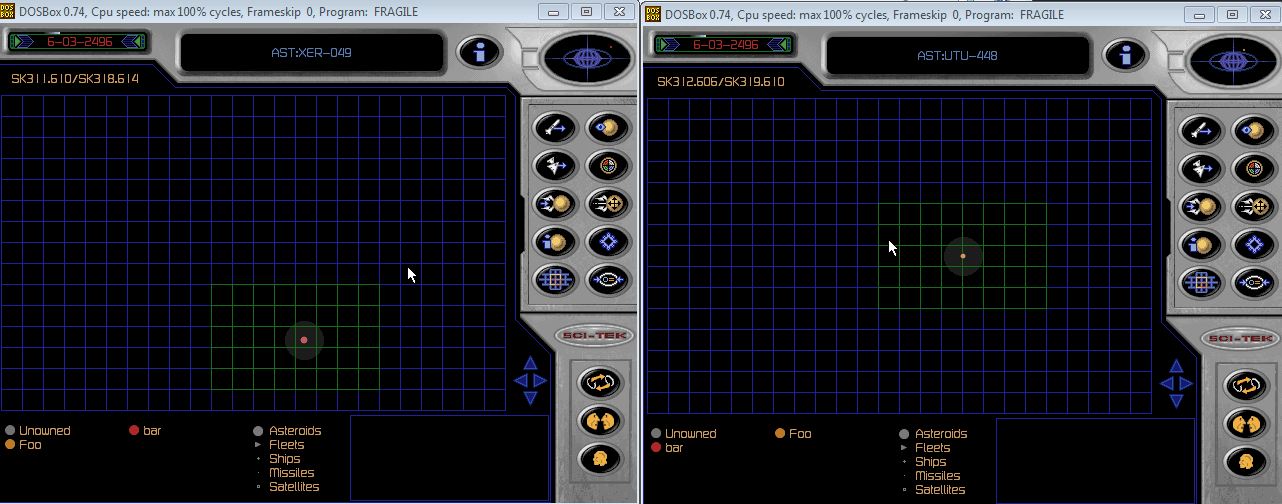Click the Fleets legend entry in left window

[280, 445]
